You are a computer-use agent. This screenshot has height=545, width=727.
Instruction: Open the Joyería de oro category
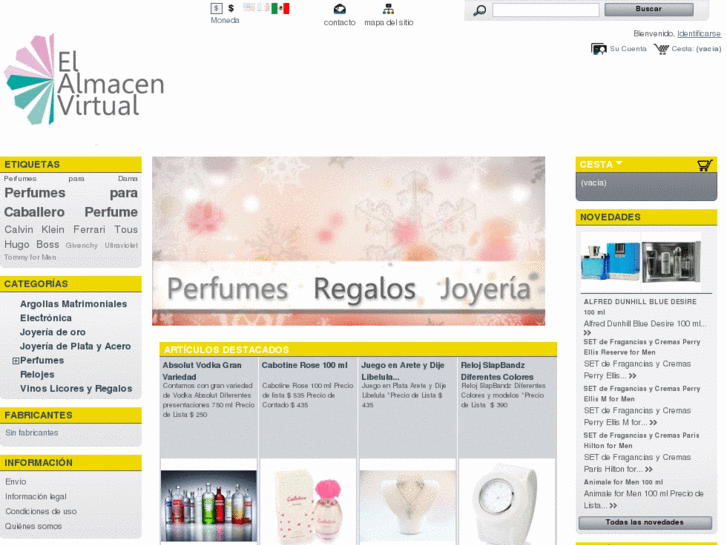pyautogui.click(x=52, y=332)
